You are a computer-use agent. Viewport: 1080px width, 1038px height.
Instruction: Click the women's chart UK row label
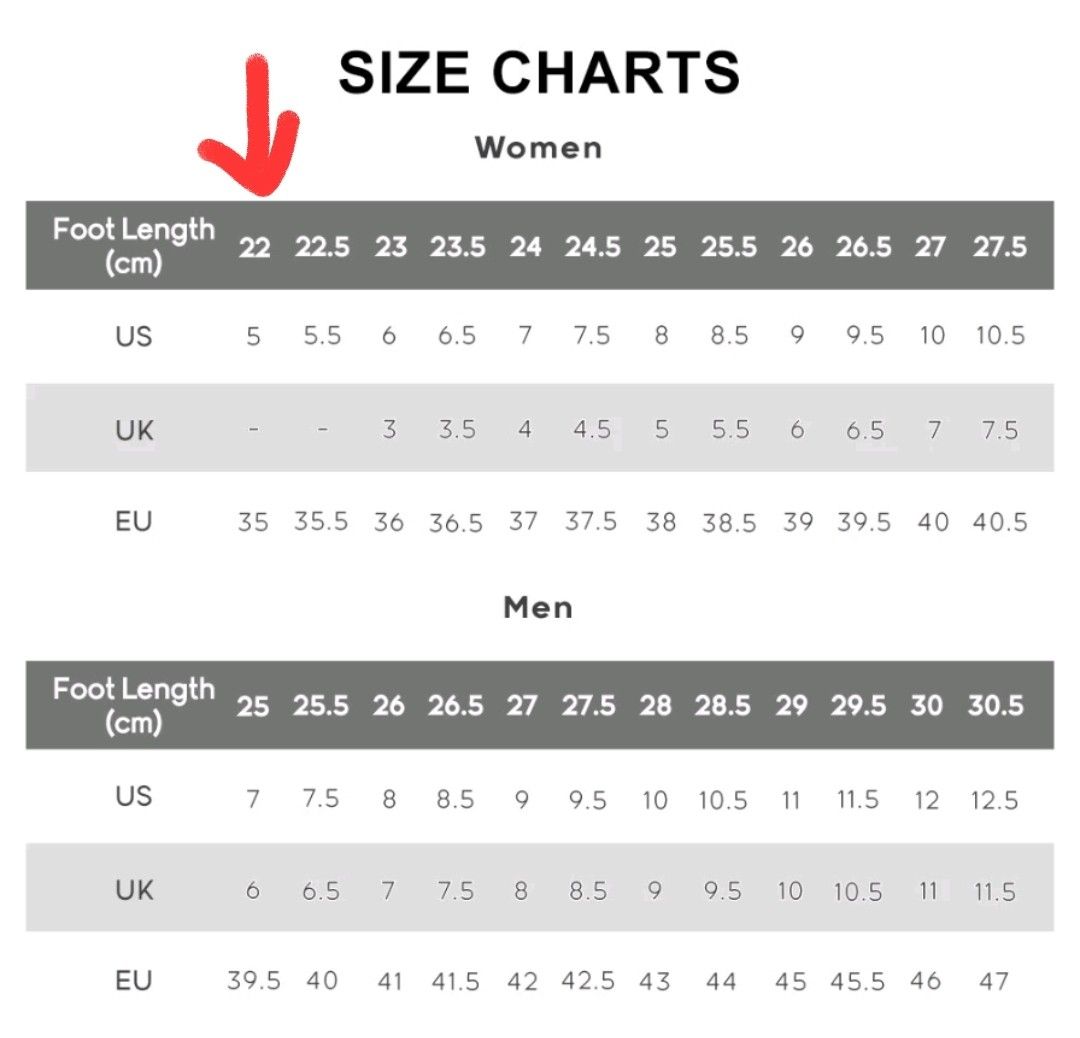click(133, 431)
